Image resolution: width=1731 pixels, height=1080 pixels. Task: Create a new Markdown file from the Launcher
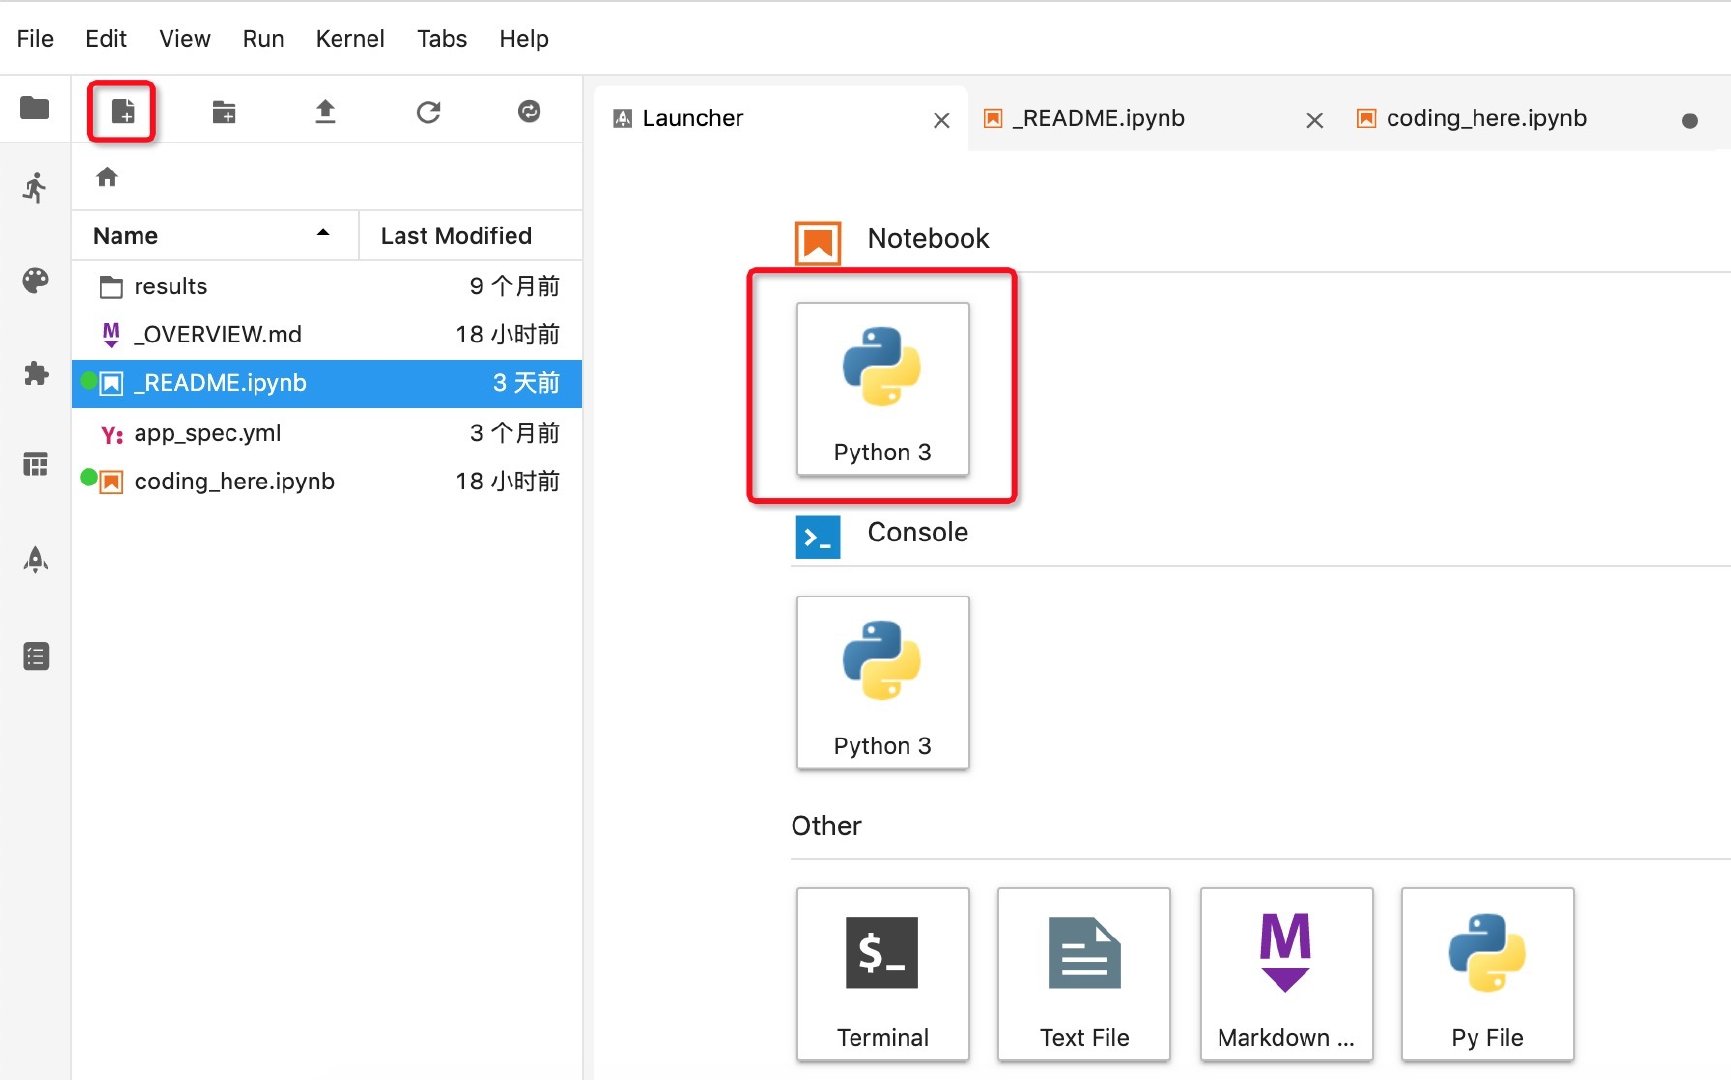1286,974
